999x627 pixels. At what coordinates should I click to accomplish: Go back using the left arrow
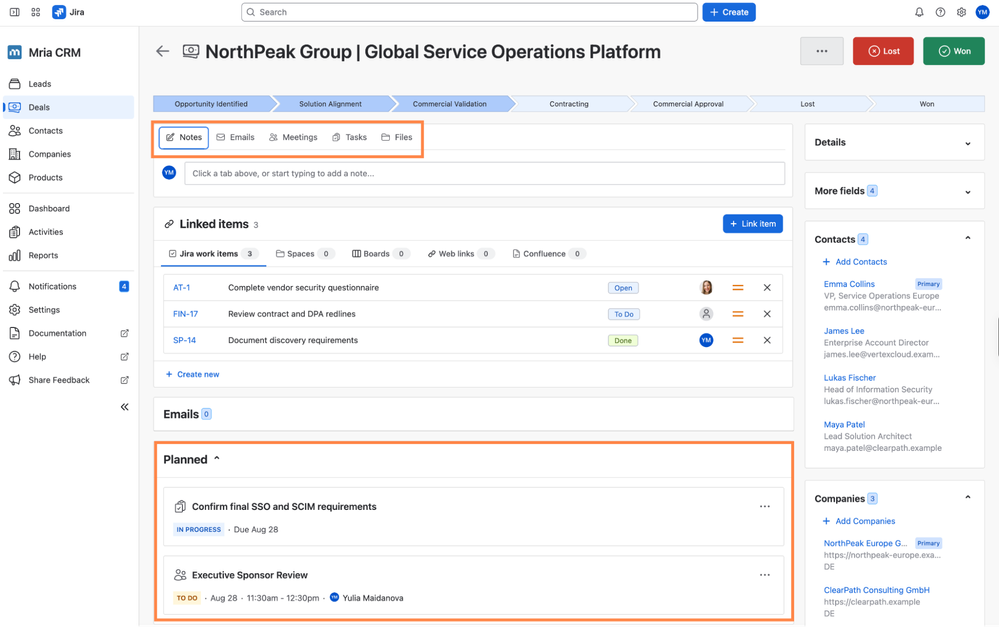(162, 52)
